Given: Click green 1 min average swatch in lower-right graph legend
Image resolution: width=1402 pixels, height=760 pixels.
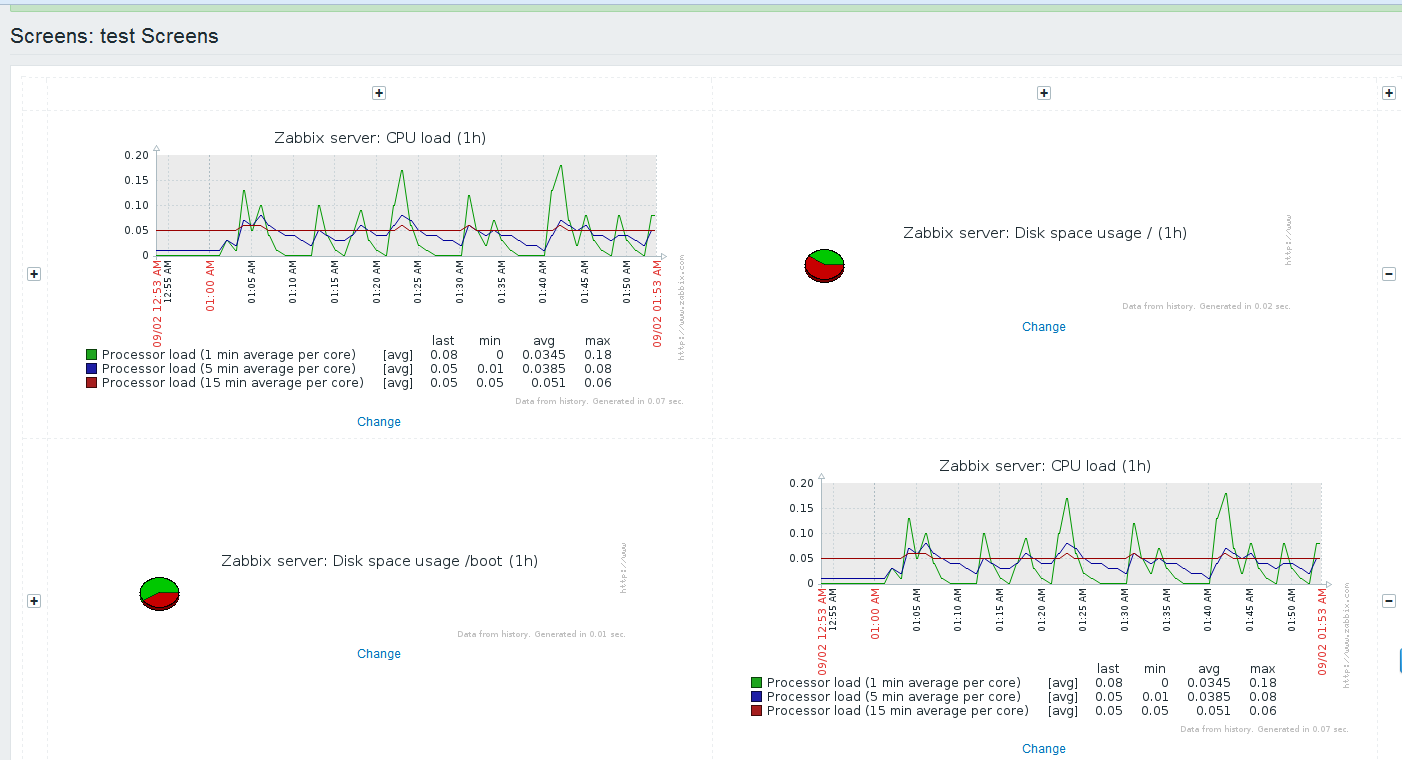Looking at the screenshot, I should coord(757,683).
